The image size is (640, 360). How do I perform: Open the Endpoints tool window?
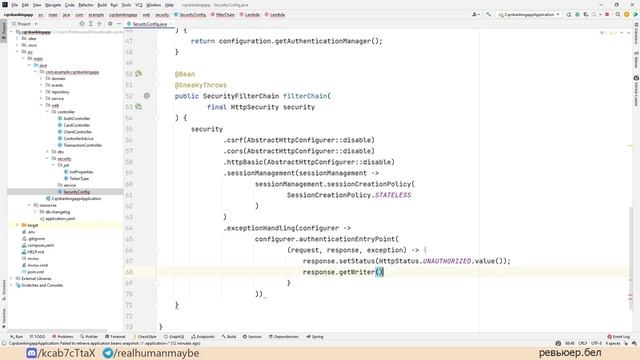(203, 337)
